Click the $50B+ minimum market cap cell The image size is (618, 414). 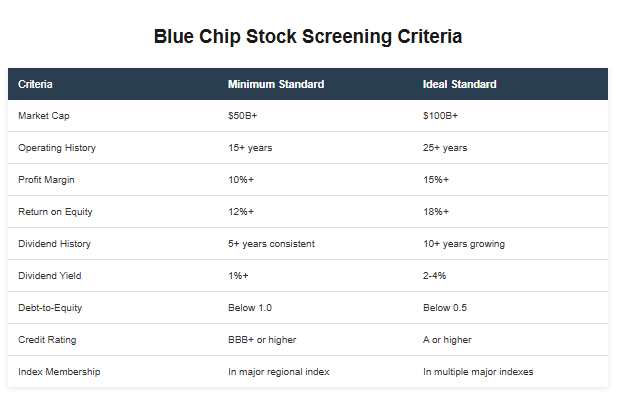(242, 116)
